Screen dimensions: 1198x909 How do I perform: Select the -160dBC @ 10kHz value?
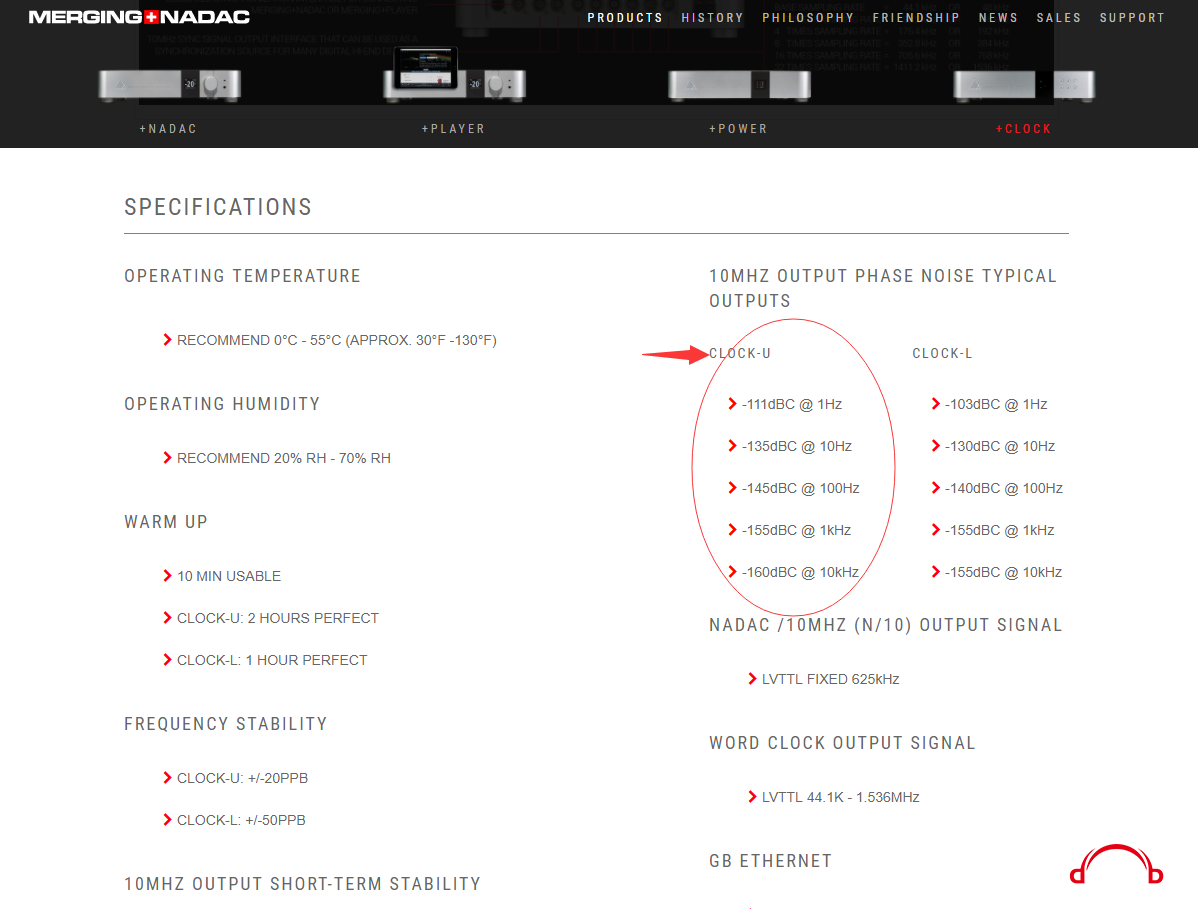[800, 572]
